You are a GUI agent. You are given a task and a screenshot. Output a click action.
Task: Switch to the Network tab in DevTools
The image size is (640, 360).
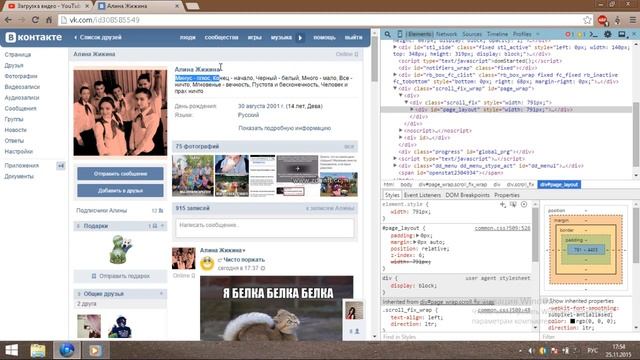click(446, 34)
